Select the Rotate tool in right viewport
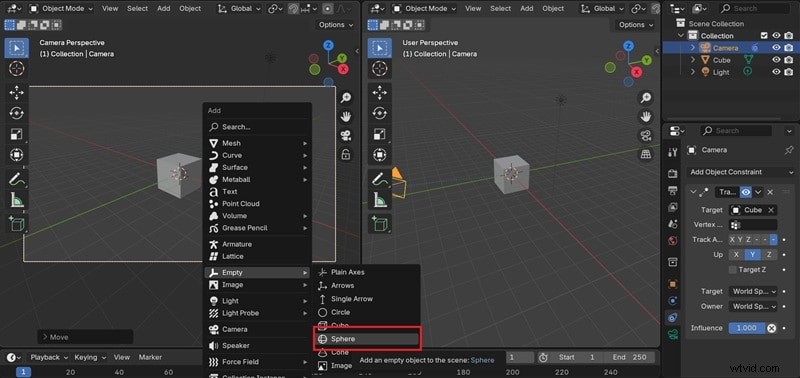 coord(380,113)
